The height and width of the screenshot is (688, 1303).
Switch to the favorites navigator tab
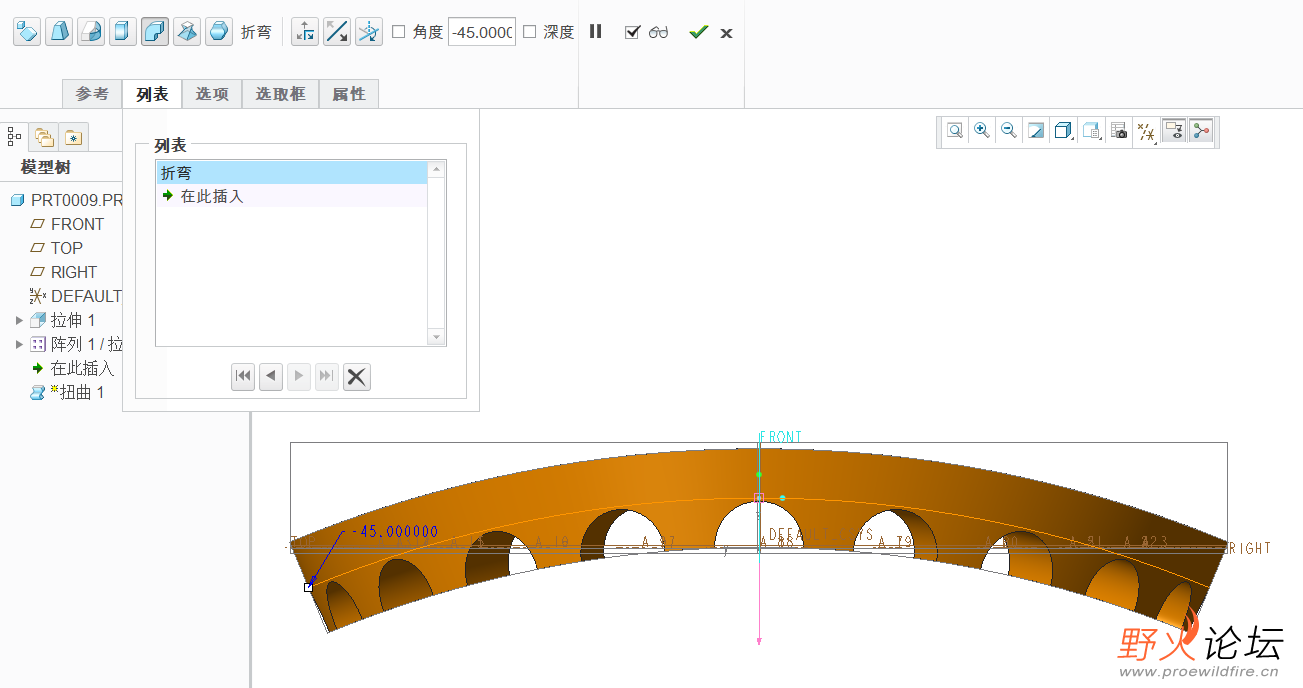(x=74, y=137)
